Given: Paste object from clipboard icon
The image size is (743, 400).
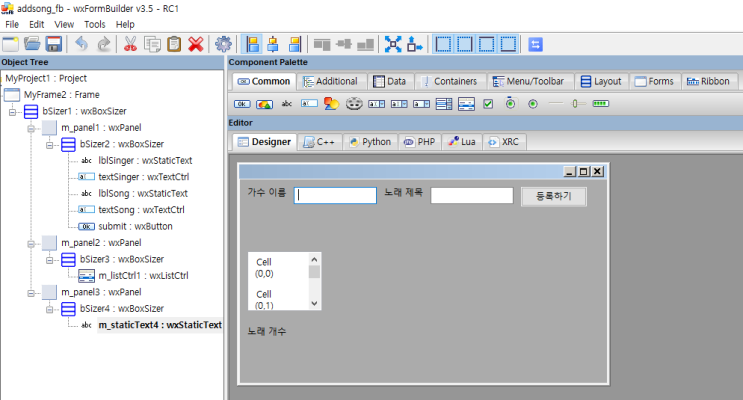Looking at the screenshot, I should point(174,44).
